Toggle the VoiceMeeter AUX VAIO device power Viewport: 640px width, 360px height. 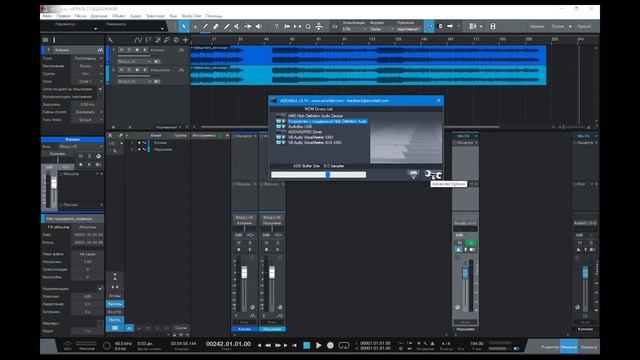(x=281, y=142)
